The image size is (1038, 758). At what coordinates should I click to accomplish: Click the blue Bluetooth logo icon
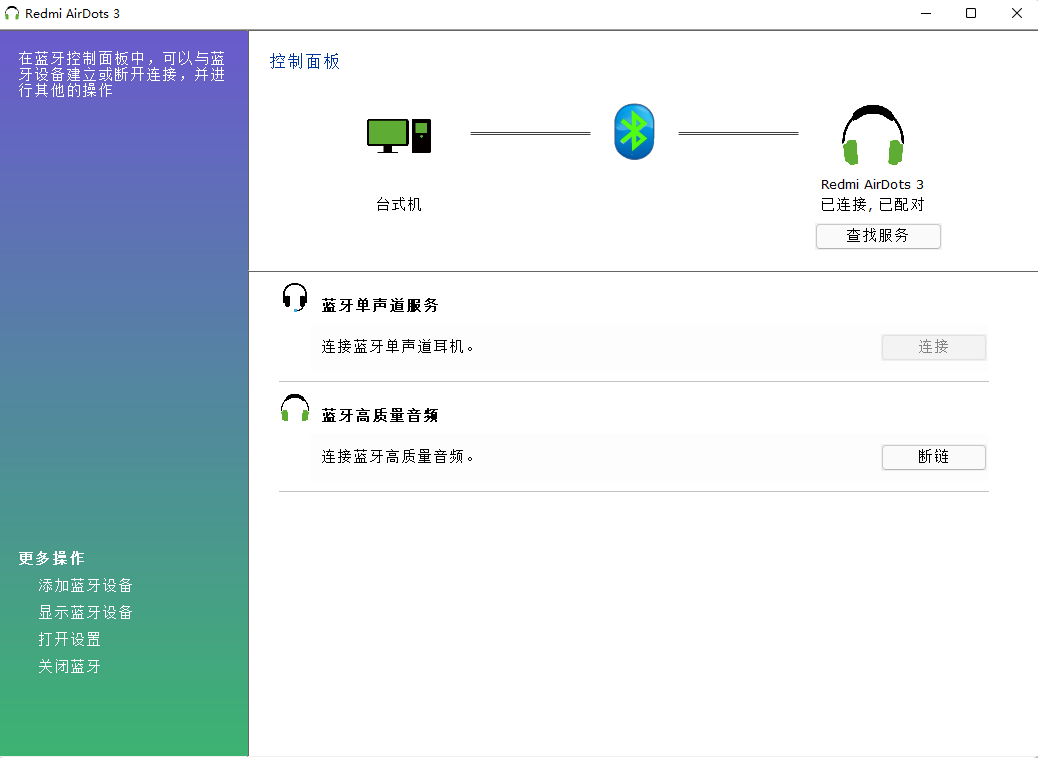pos(634,132)
